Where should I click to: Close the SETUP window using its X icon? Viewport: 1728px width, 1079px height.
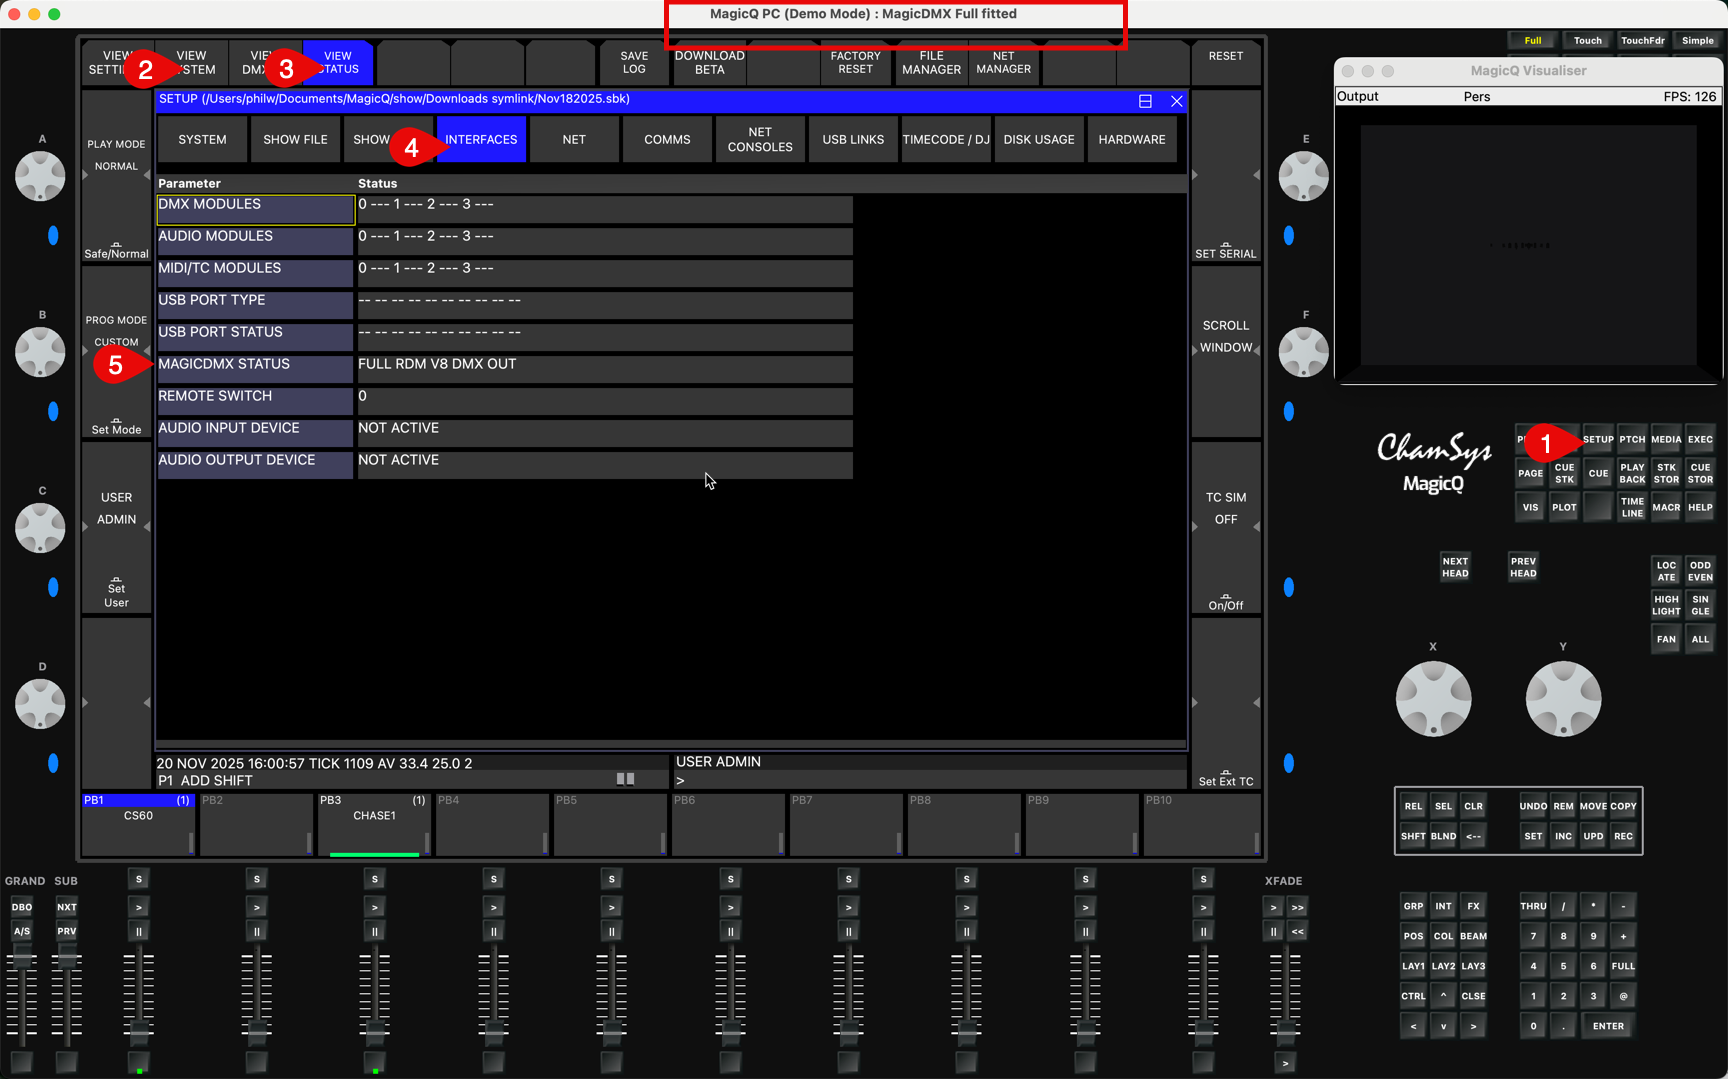1176,100
